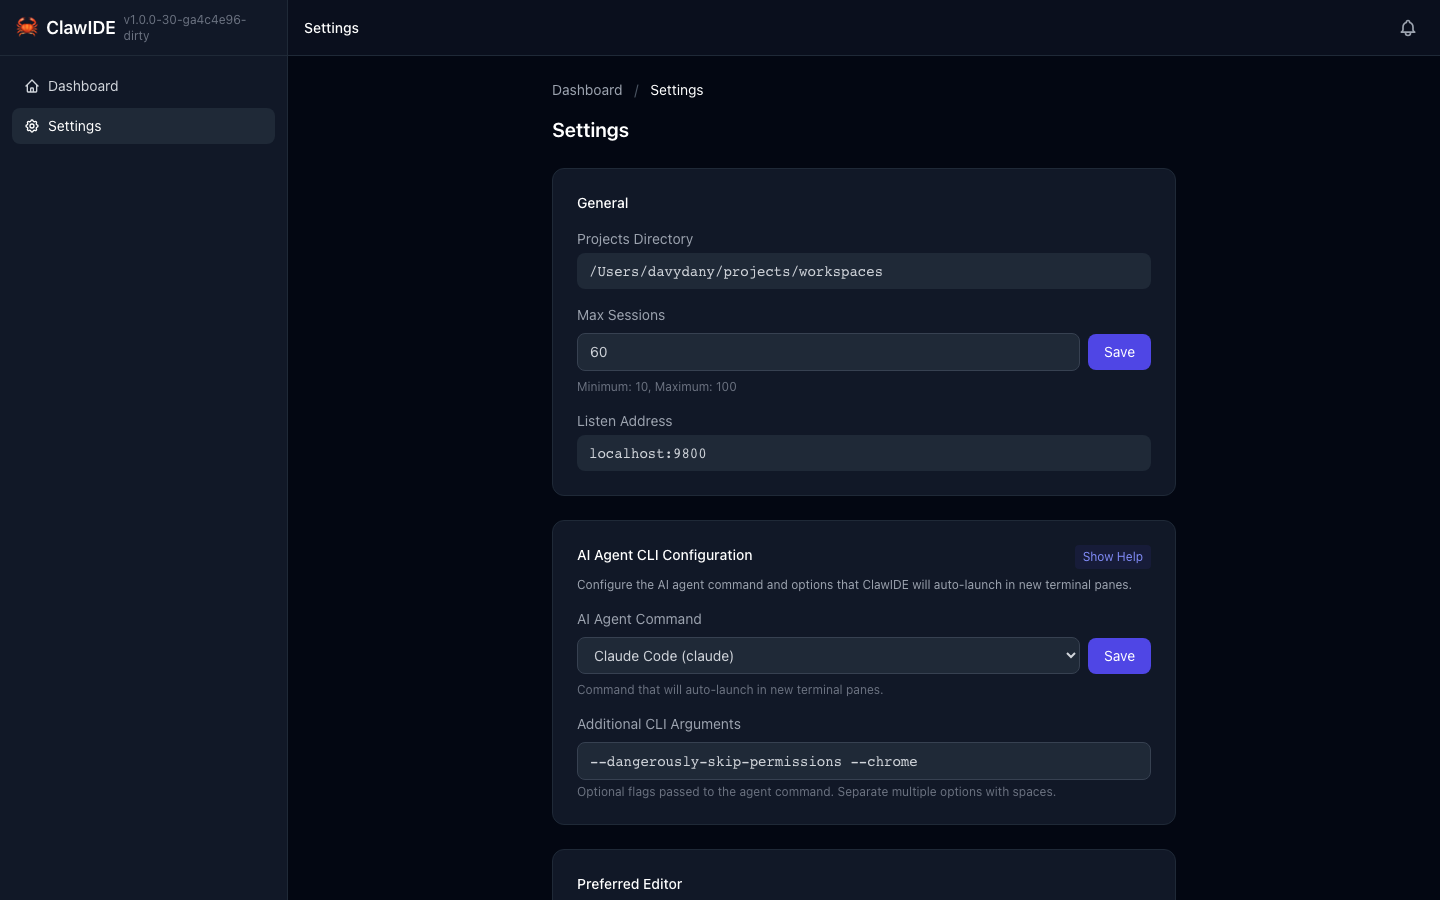Click the version label under ClawIDE
Viewport: 1440px width, 900px height.
185,28
